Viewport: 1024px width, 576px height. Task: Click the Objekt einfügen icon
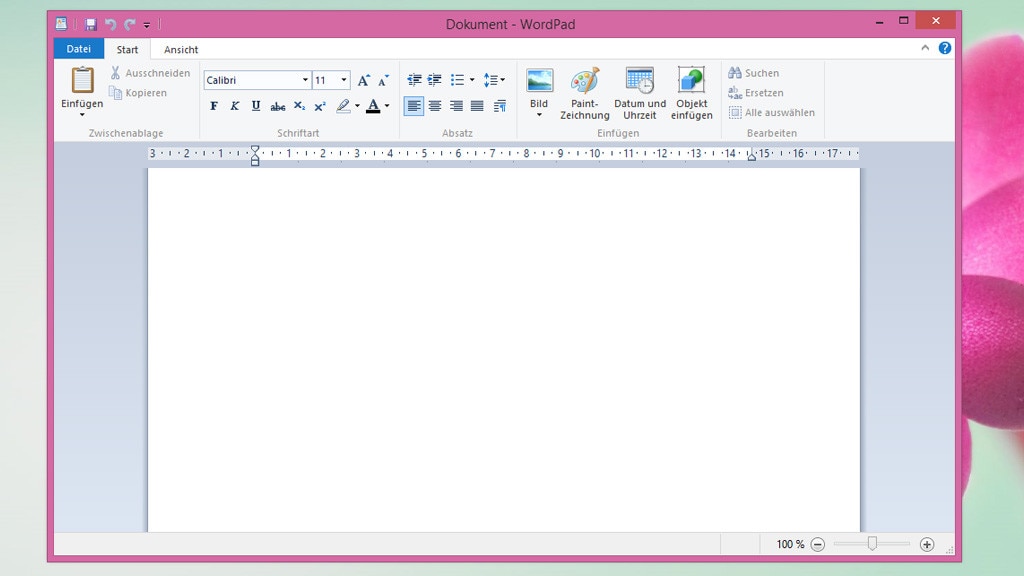[691, 82]
